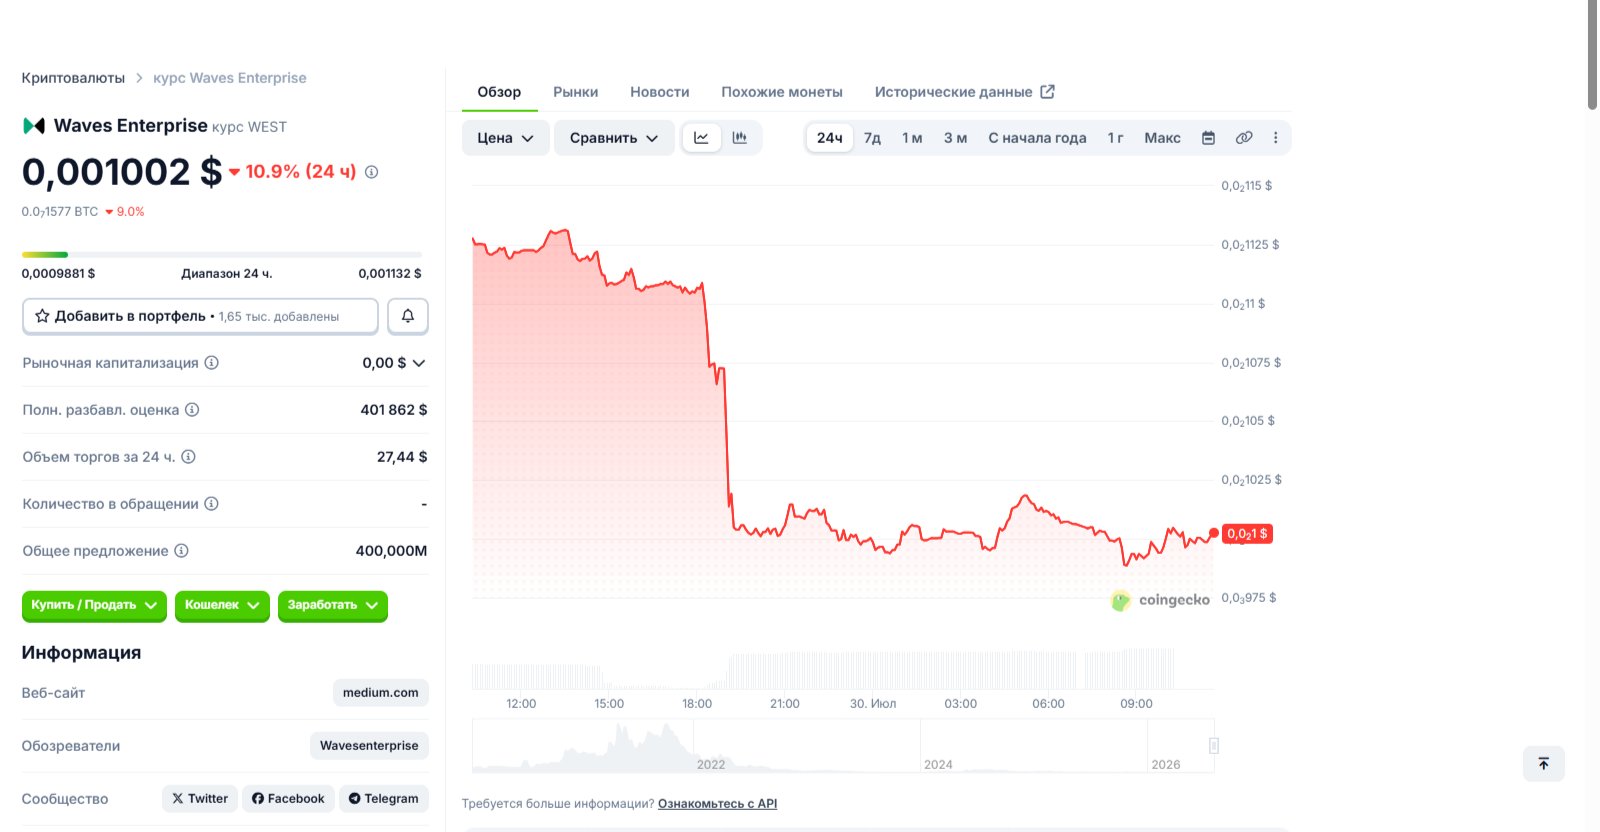Image resolution: width=1600 pixels, height=832 pixels.
Task: Open the Wavesenterprise explorer link
Action: coord(369,746)
